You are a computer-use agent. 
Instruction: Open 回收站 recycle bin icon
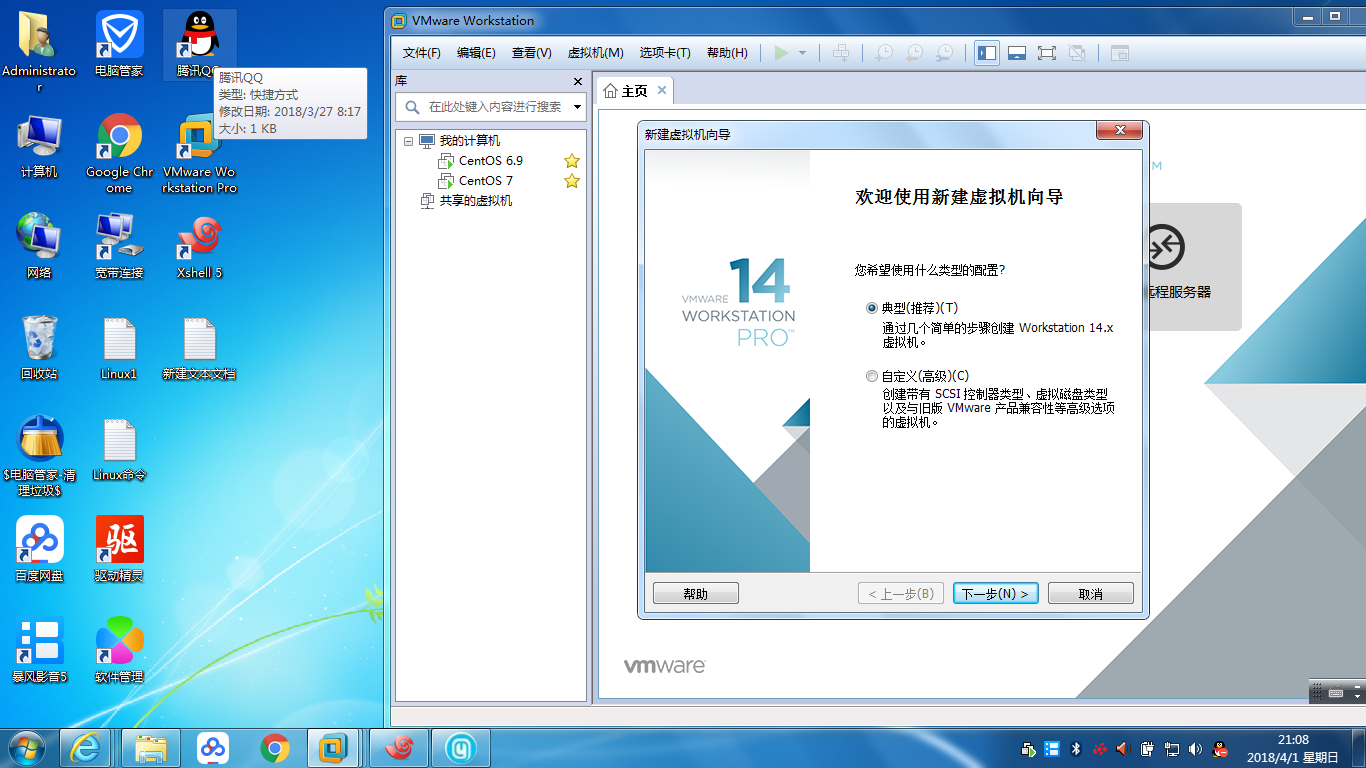point(39,347)
